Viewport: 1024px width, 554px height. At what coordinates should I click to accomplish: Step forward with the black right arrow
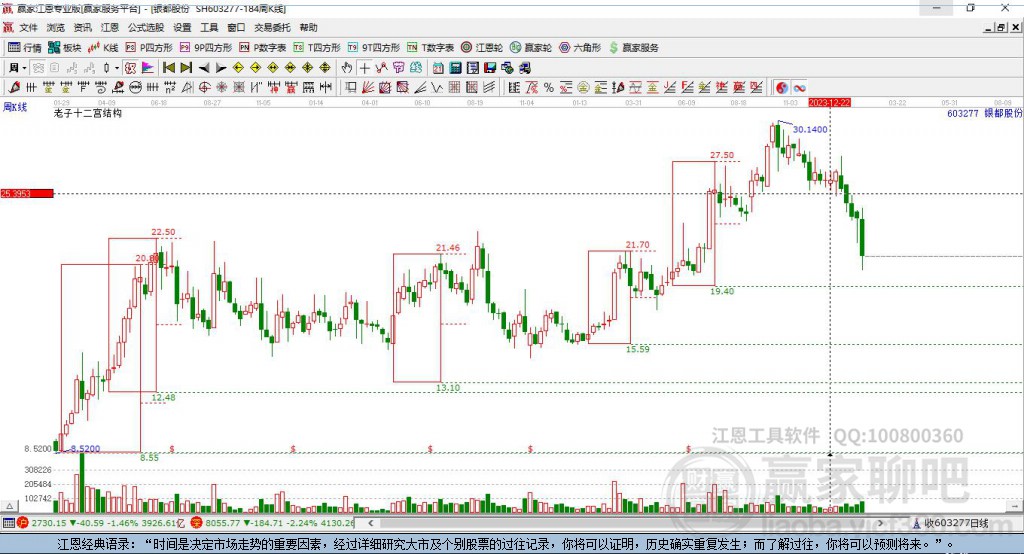[221, 68]
